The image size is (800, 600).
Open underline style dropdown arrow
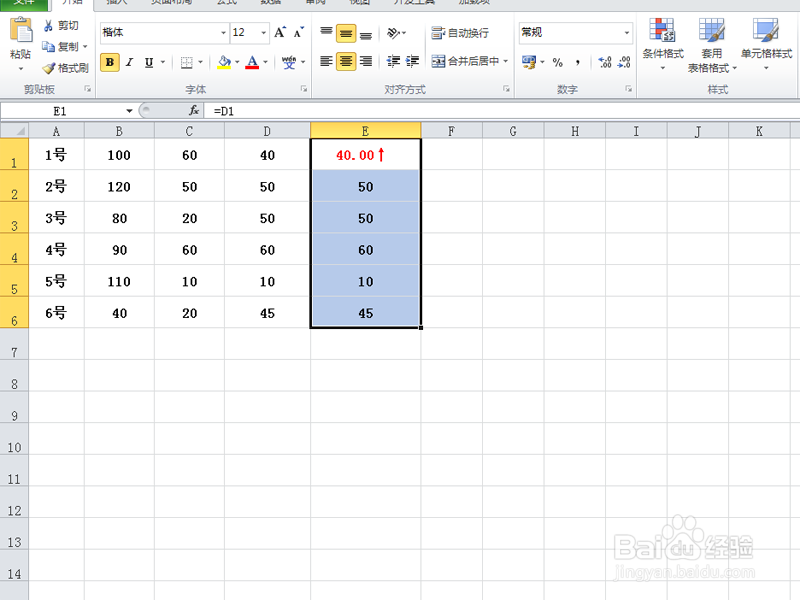pos(163,62)
